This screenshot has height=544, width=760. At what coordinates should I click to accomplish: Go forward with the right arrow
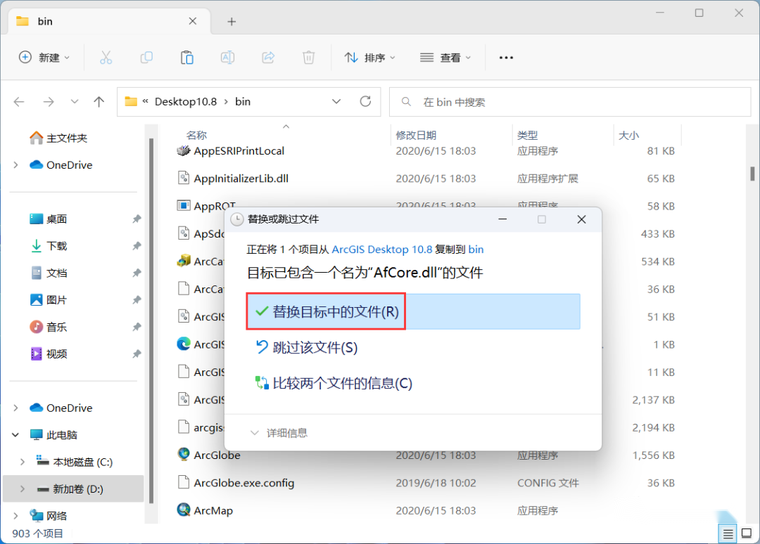point(48,102)
